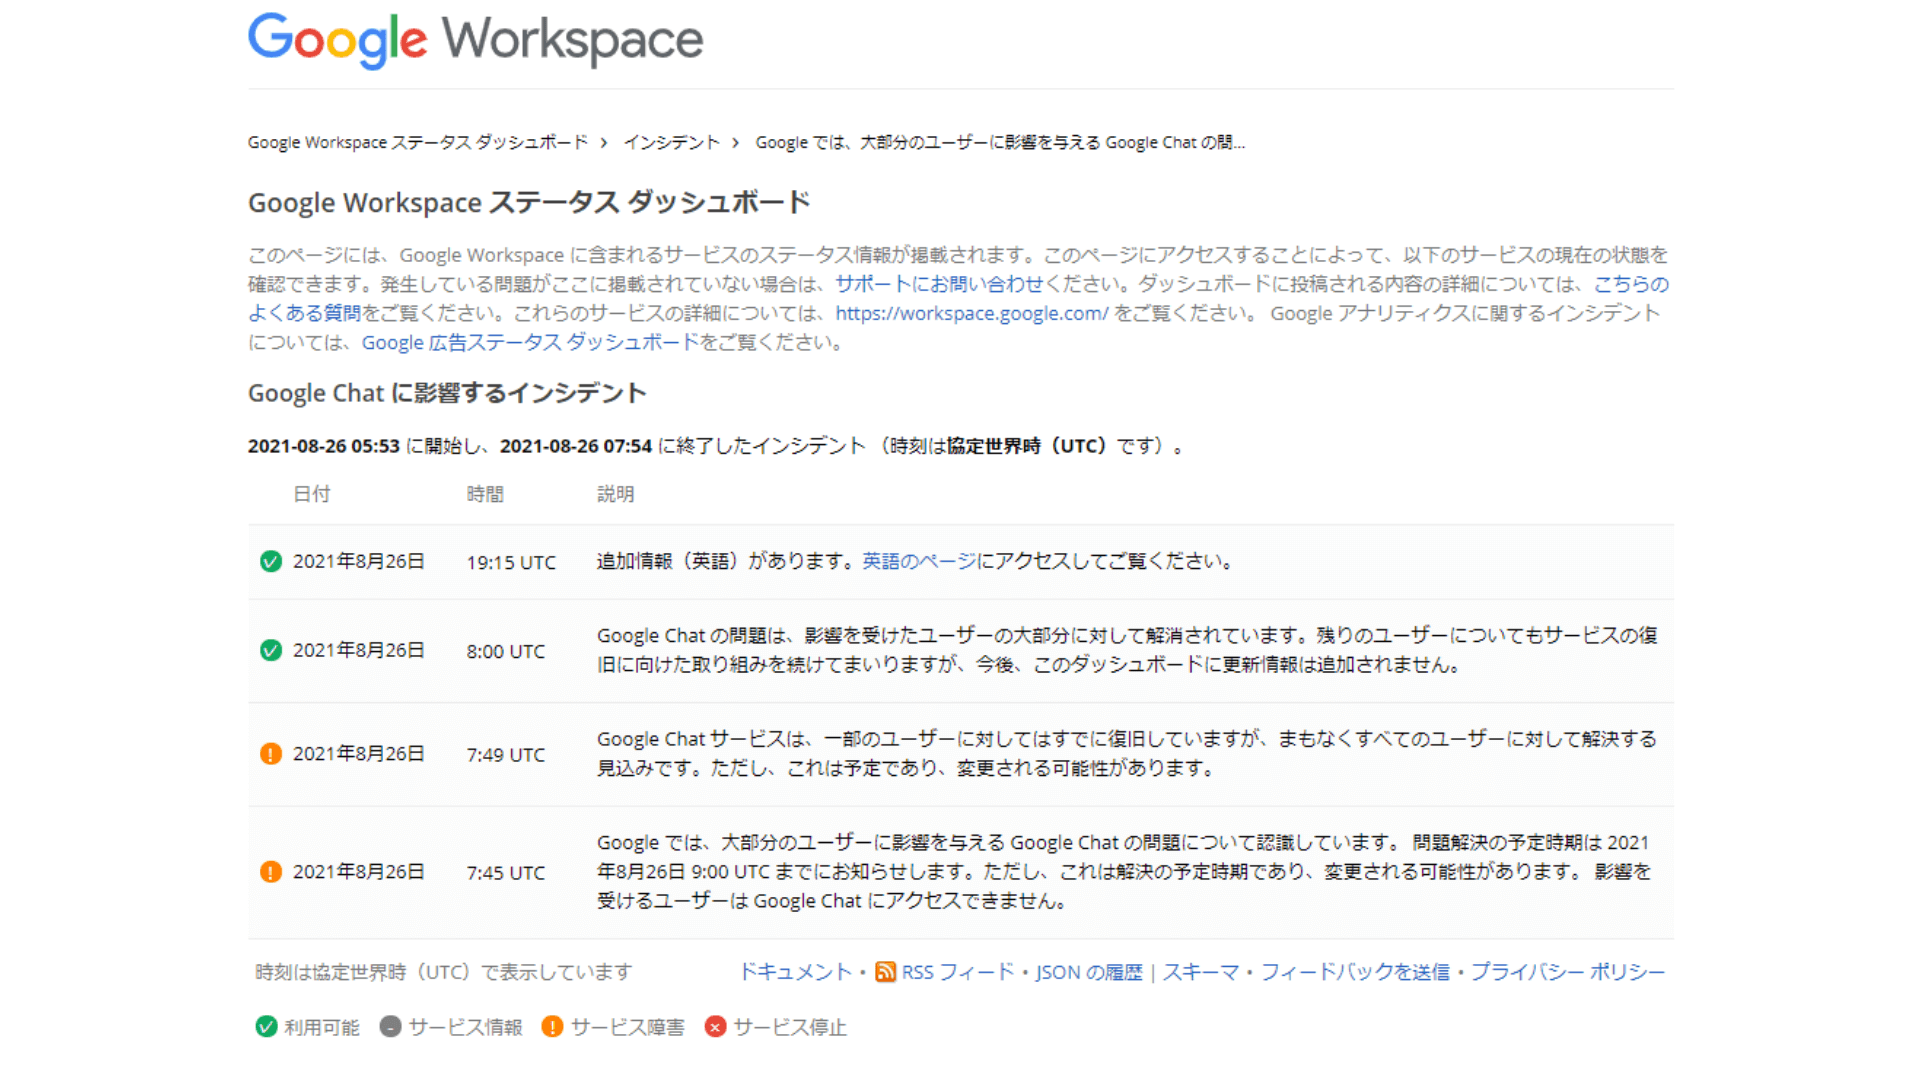
Task: Select インシデント in the breadcrumb trail
Action: 671,142
